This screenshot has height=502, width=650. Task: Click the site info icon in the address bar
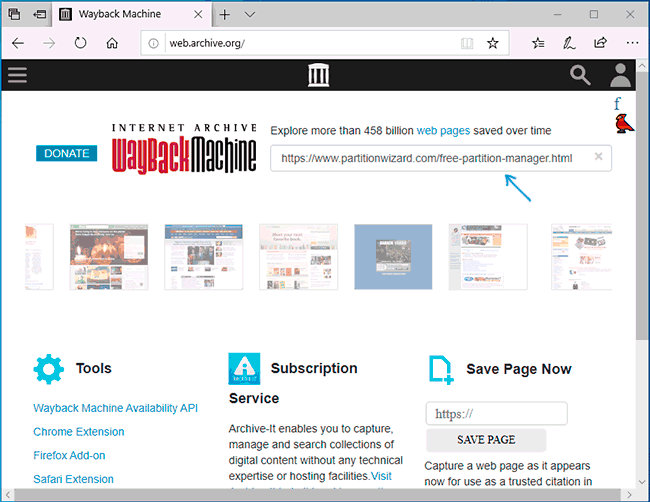[153, 43]
